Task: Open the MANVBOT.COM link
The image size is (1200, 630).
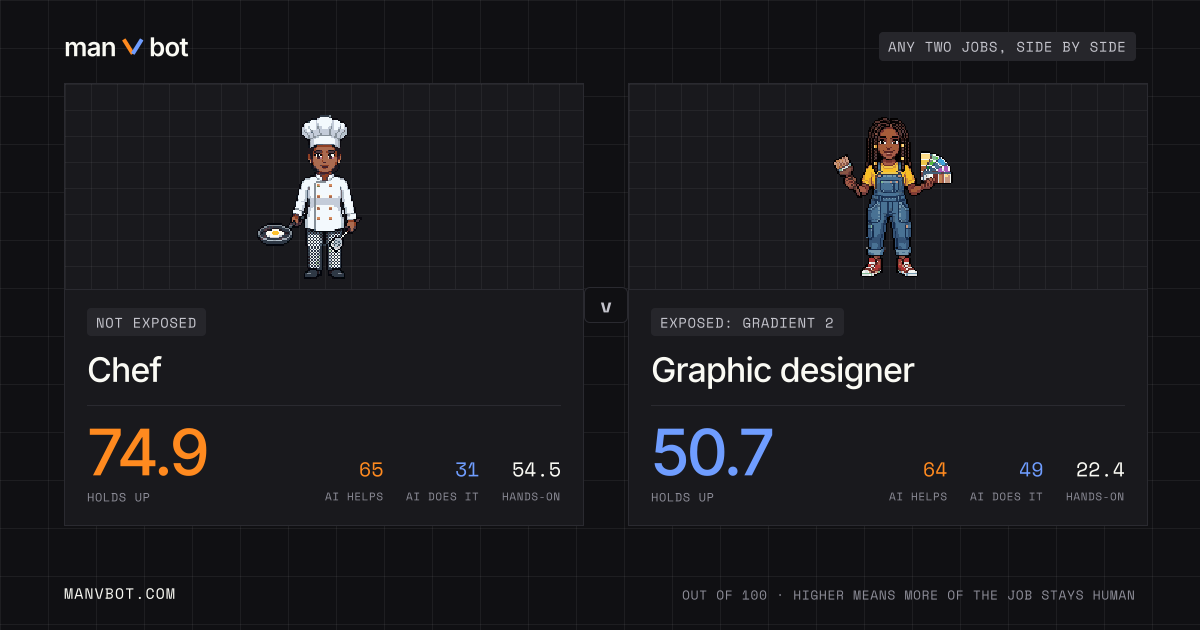Action: [120, 594]
